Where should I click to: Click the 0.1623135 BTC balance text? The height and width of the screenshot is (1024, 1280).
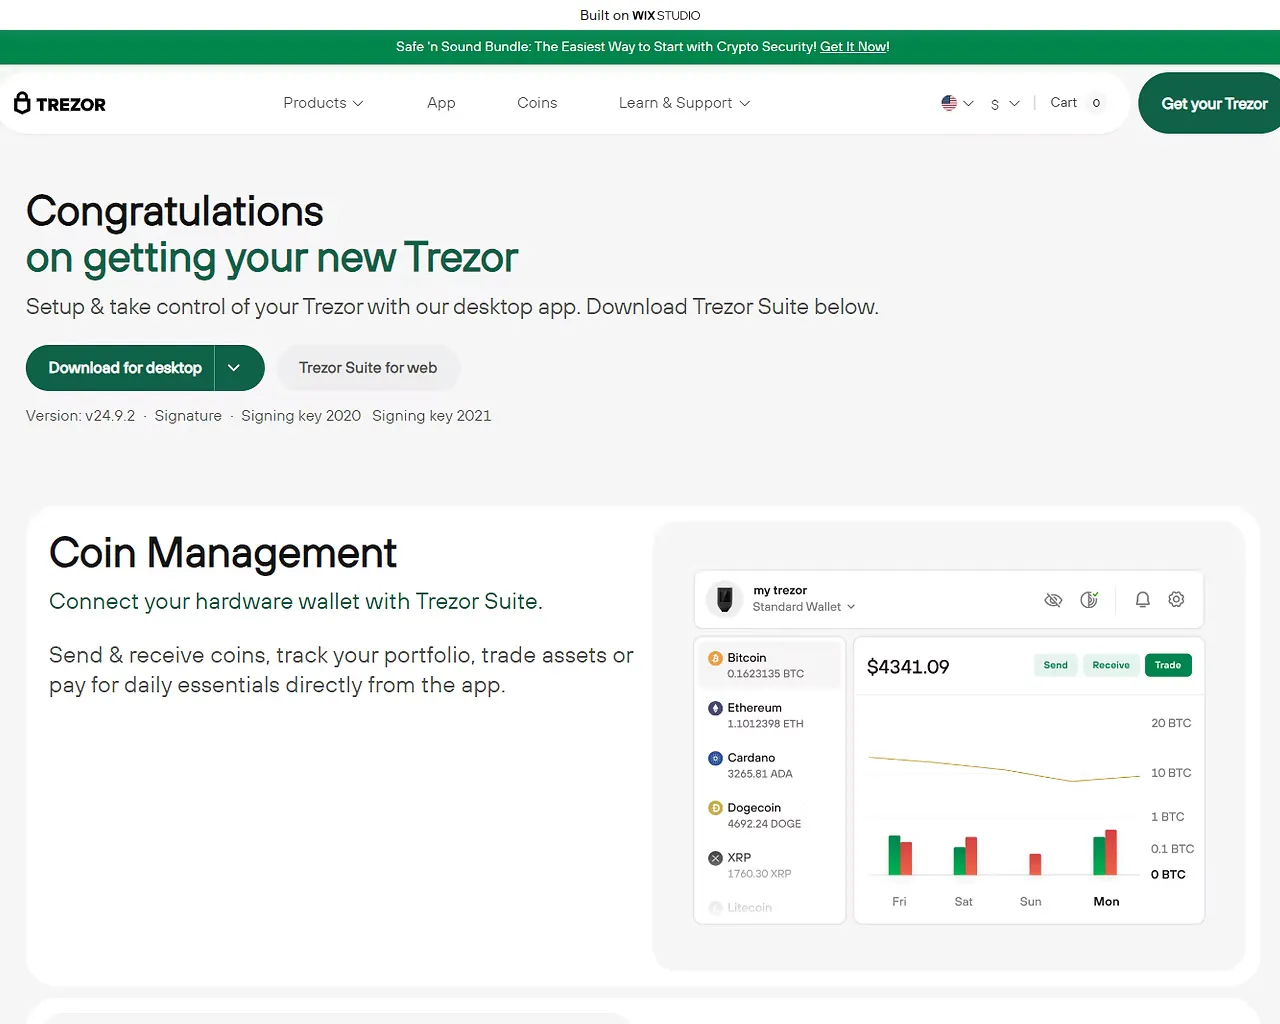point(765,674)
